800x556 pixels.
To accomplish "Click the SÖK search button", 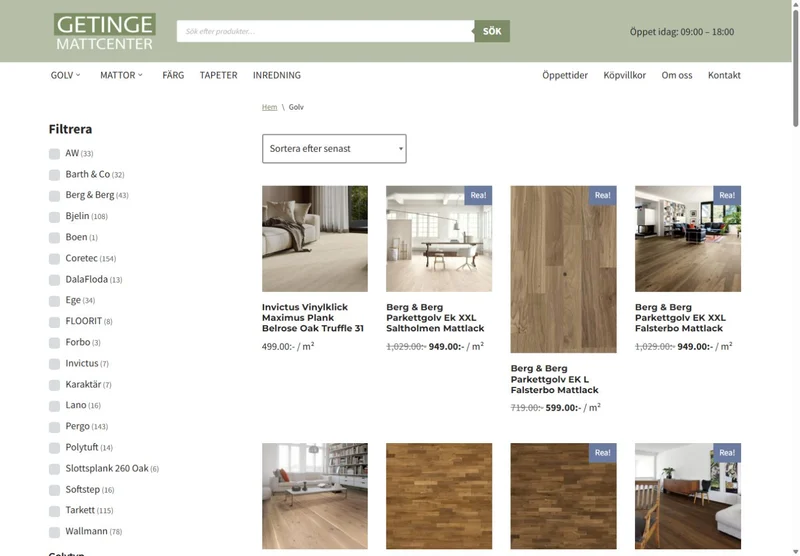I will pos(492,31).
